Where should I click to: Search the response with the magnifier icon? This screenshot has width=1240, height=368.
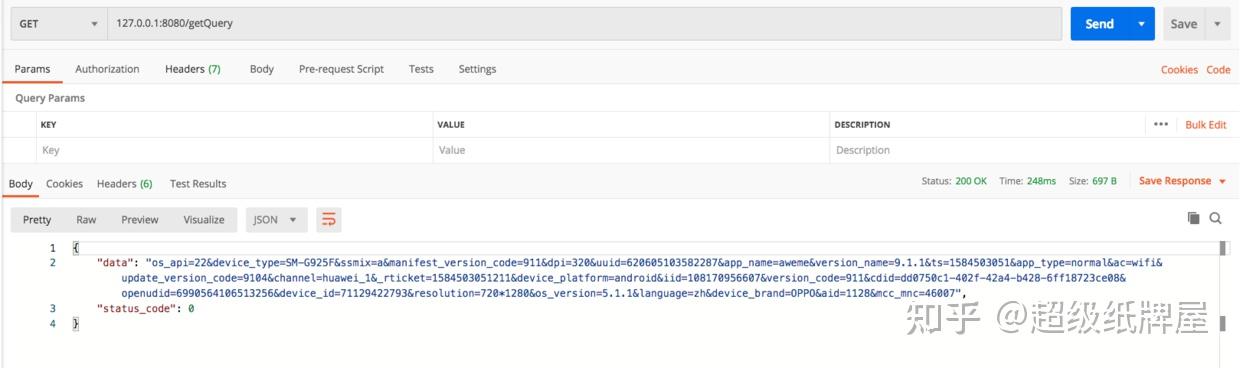pyautogui.click(x=1216, y=218)
